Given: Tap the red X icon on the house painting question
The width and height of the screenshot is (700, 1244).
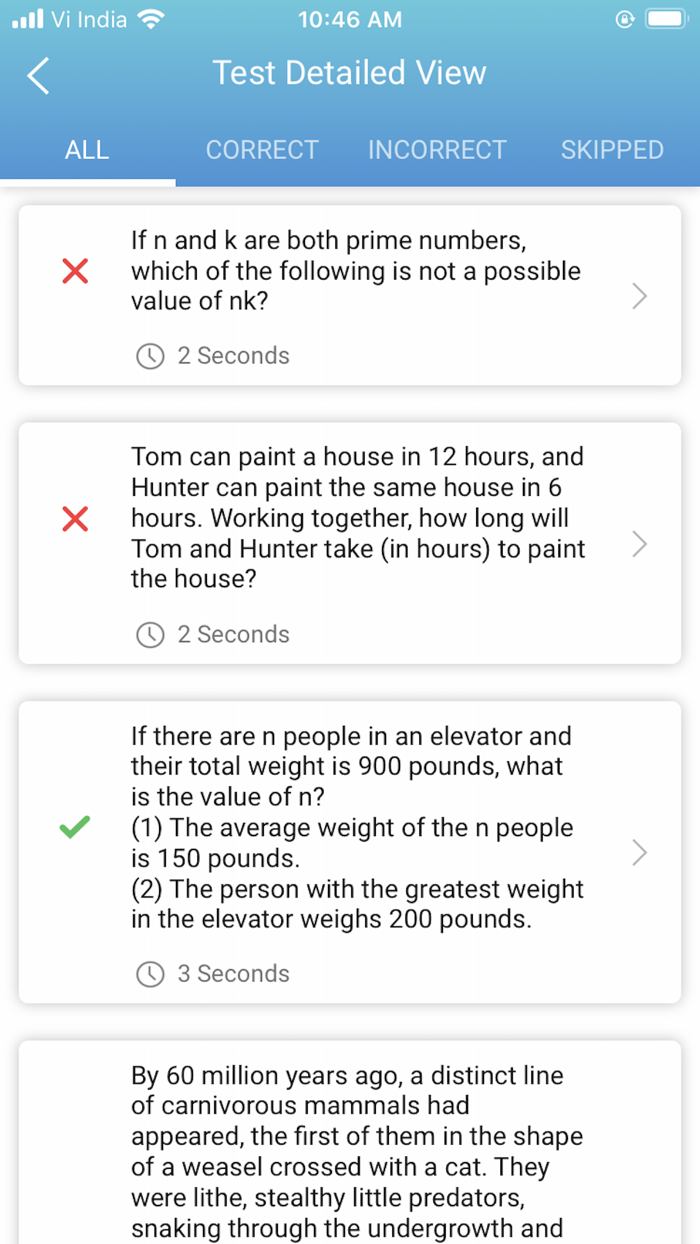Looking at the screenshot, I should click(x=73, y=519).
